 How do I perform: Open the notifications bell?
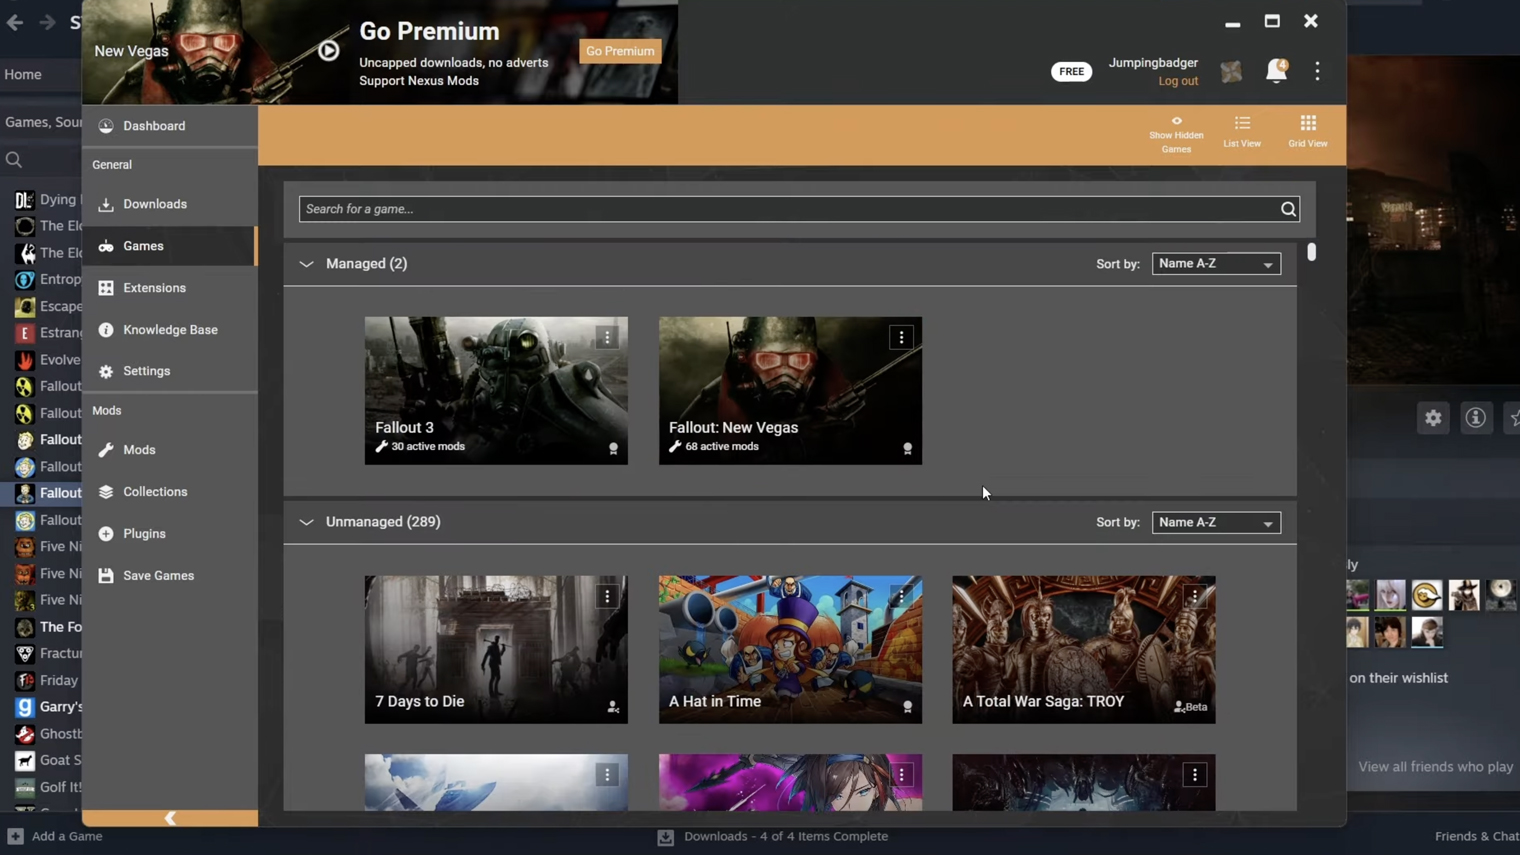[1276, 71]
